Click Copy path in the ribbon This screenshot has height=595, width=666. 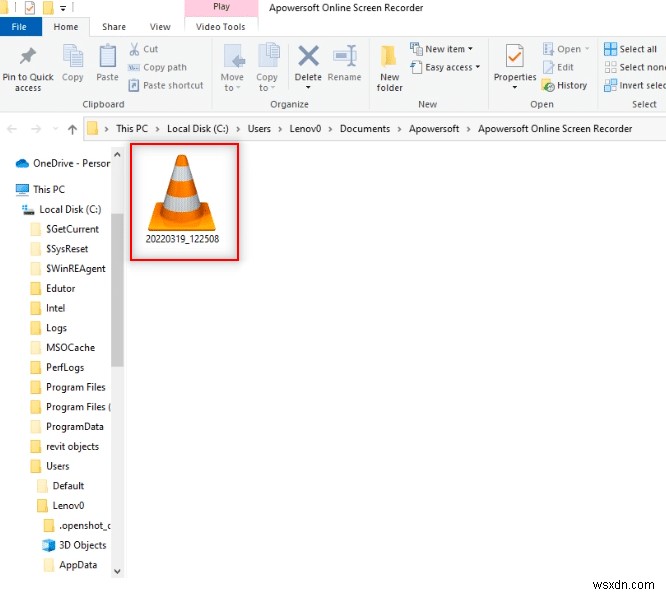coord(157,67)
